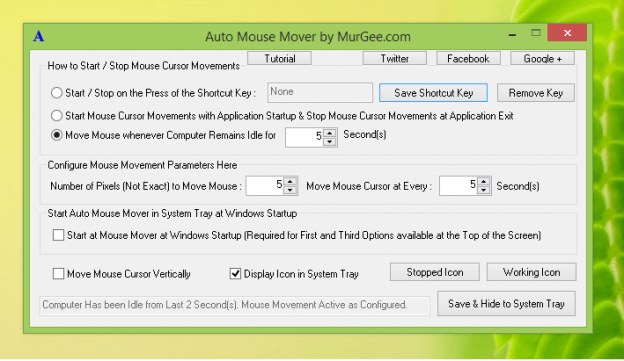This screenshot has width=624, height=361.
Task: Click Number of Pixels value field
Action: click(x=265, y=186)
